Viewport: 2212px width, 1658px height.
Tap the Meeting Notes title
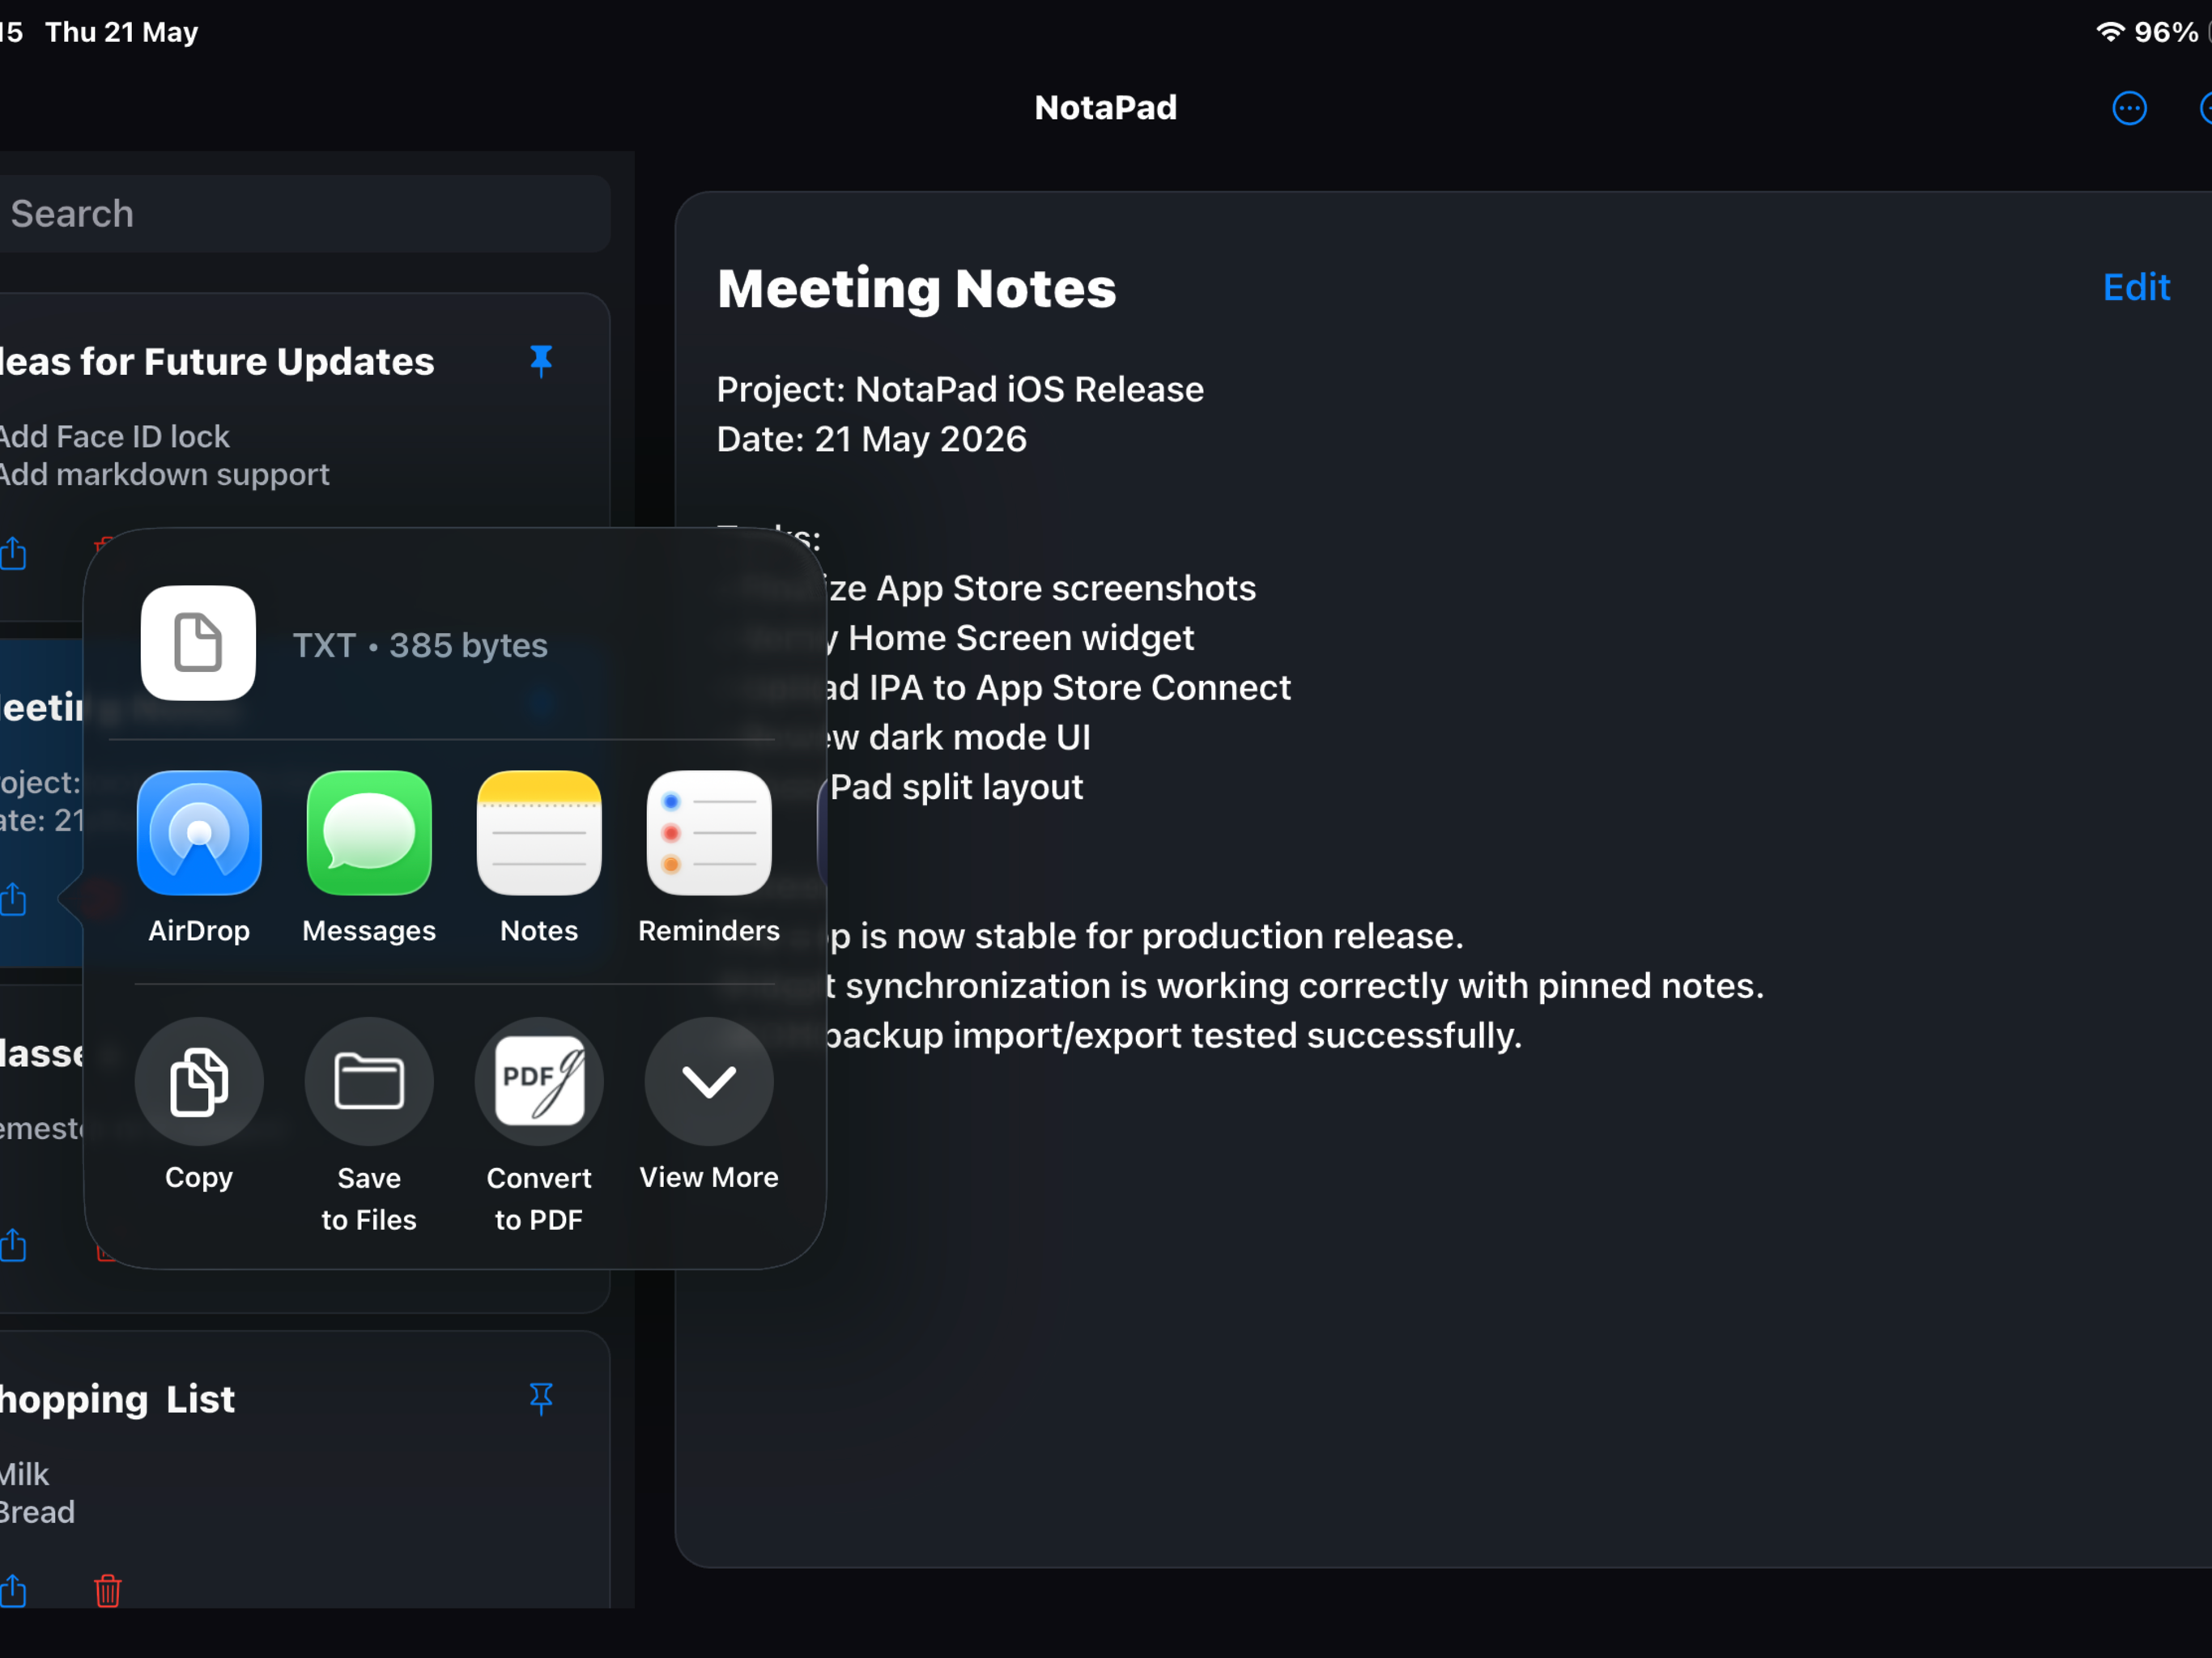[916, 288]
